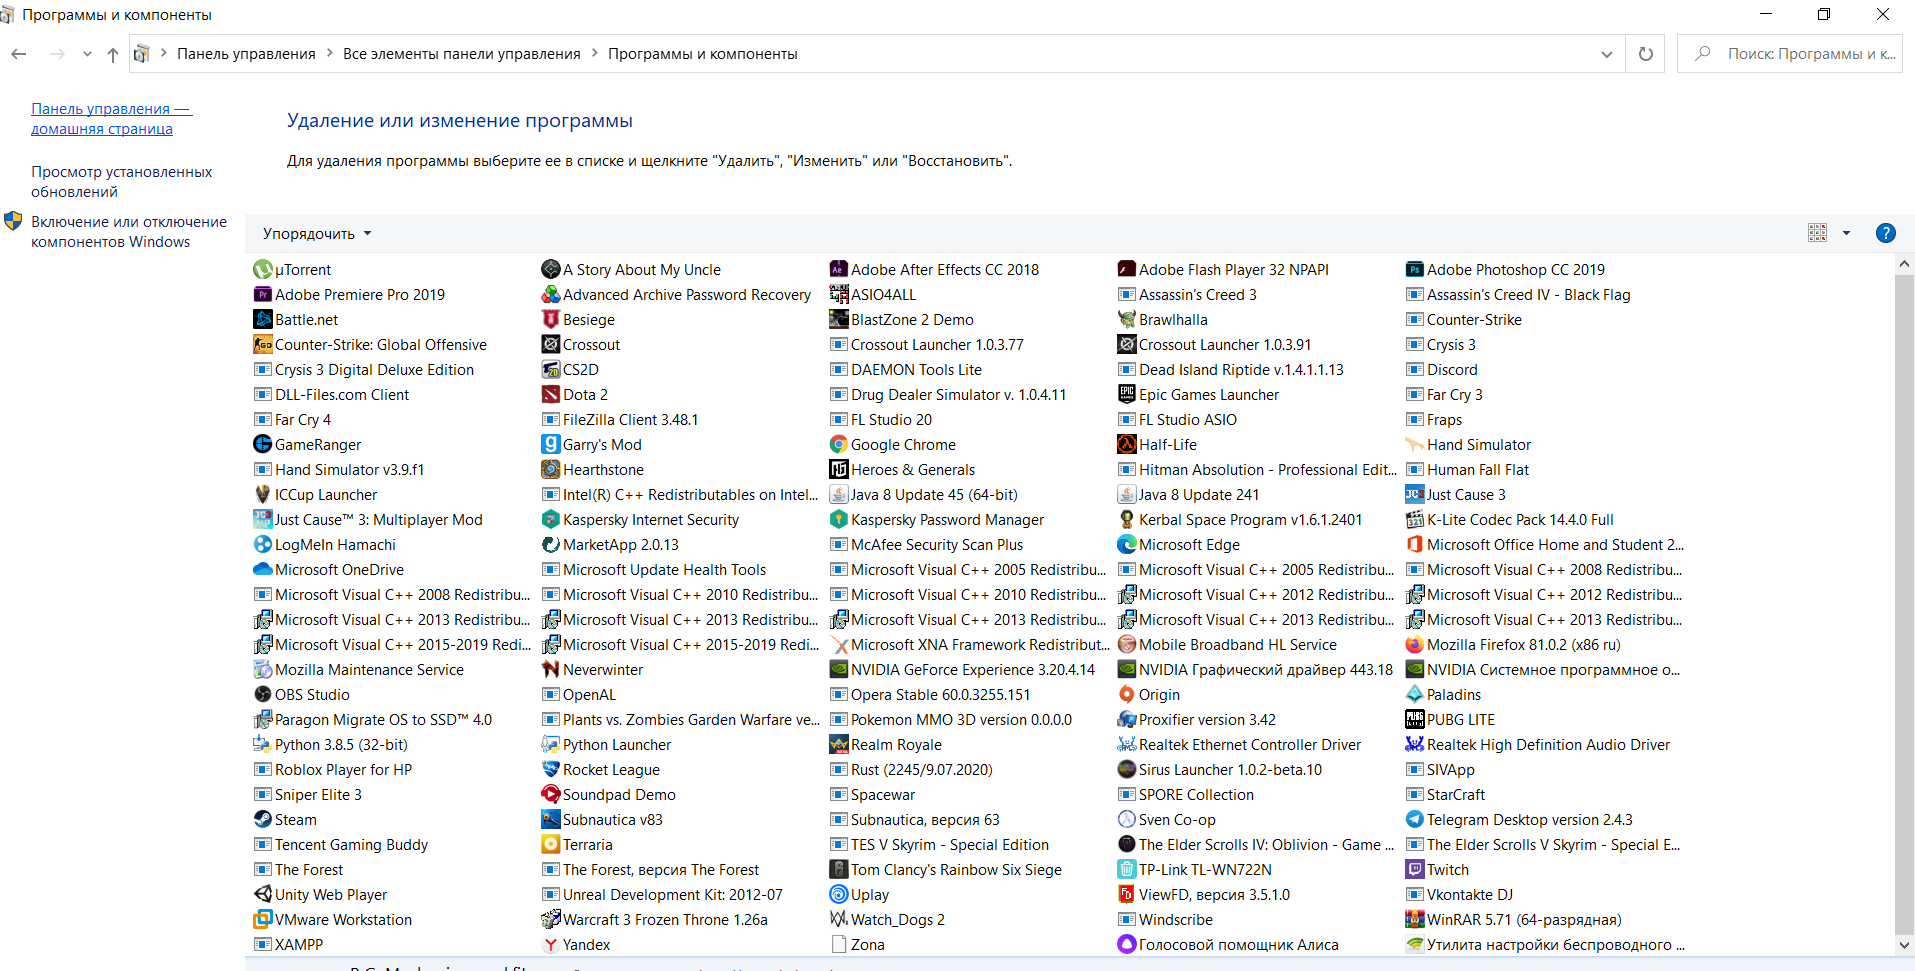Click the search Программы и компоненты field
This screenshot has width=1915, height=971.
pyautogui.click(x=1790, y=54)
